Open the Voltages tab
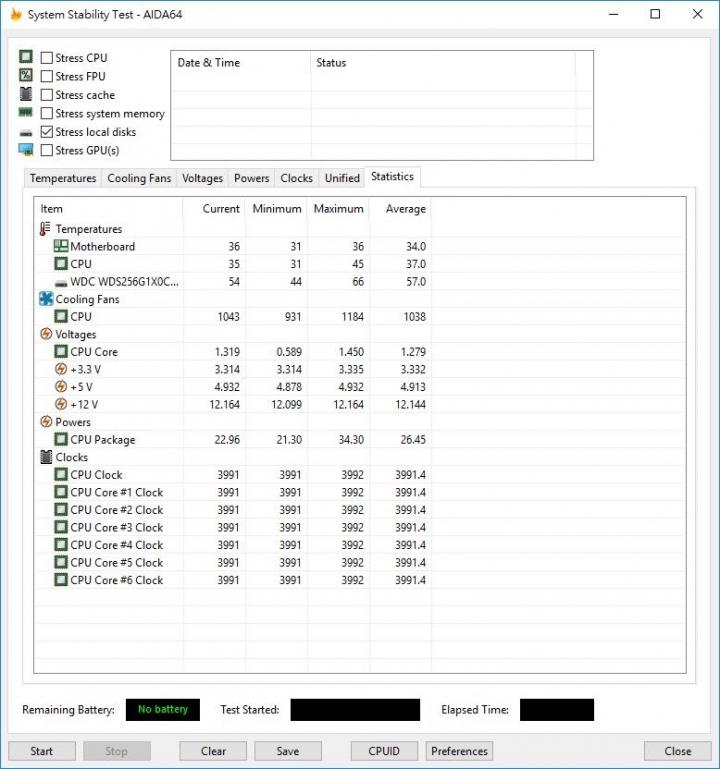720x769 pixels. [203, 178]
